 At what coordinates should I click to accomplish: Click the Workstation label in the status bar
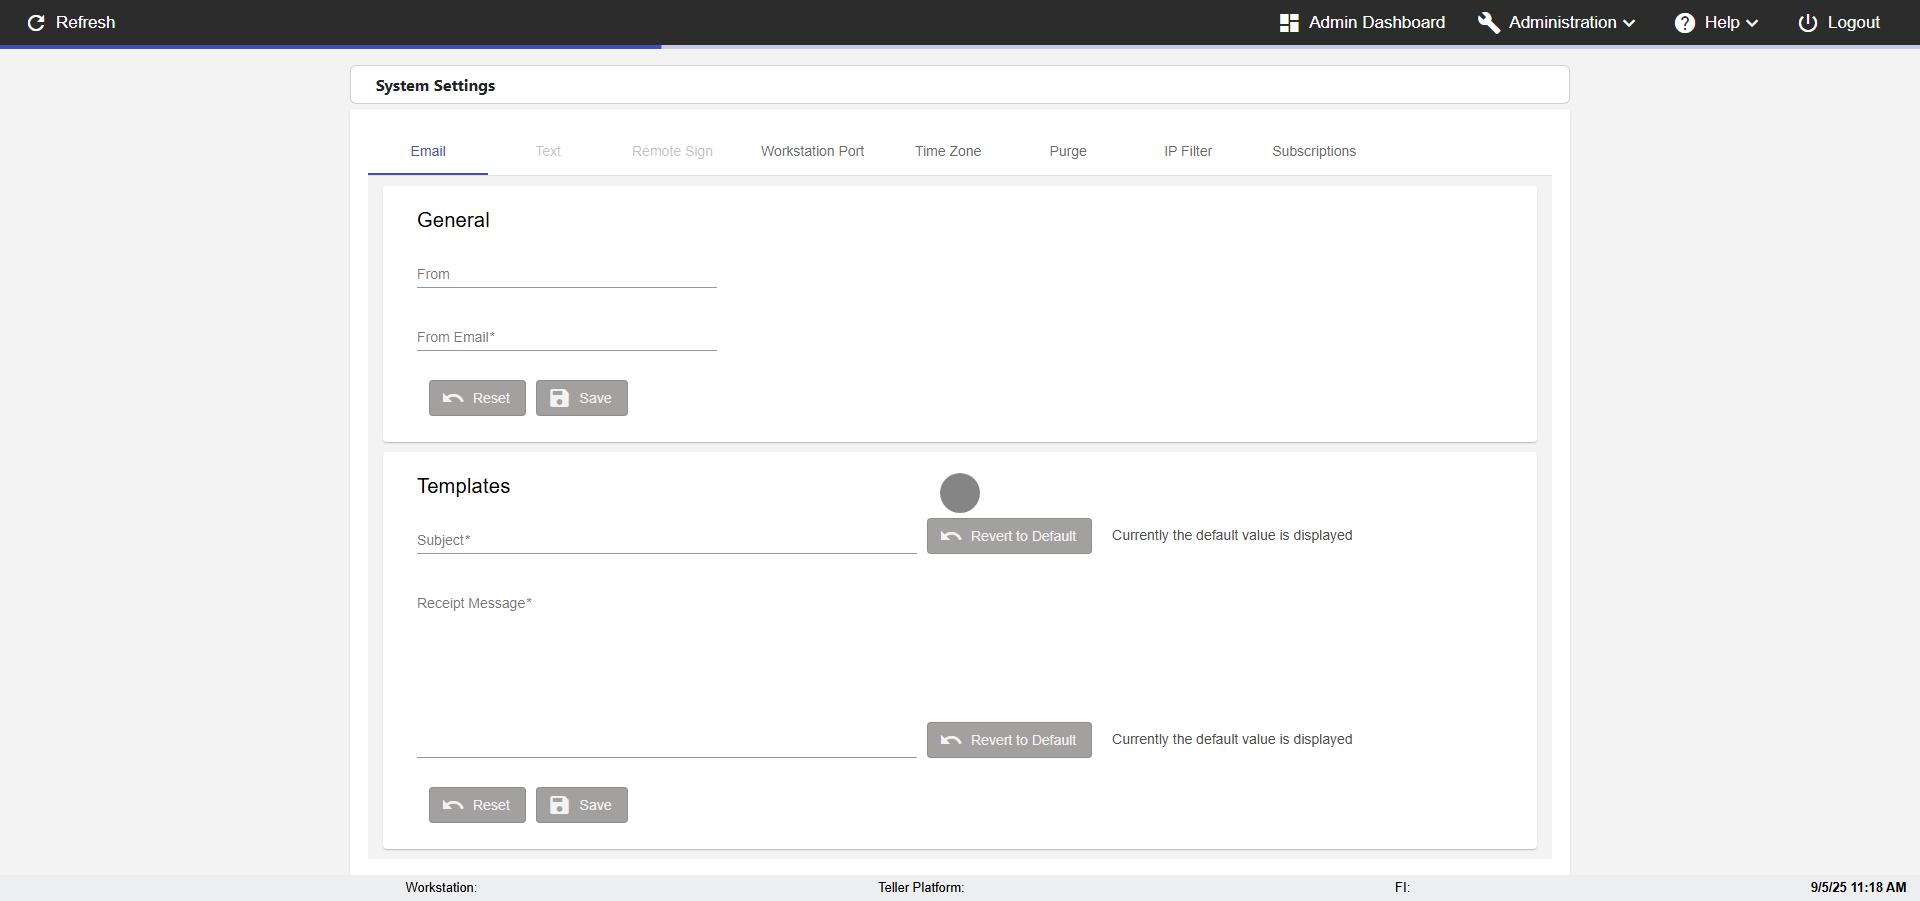pyautogui.click(x=441, y=888)
